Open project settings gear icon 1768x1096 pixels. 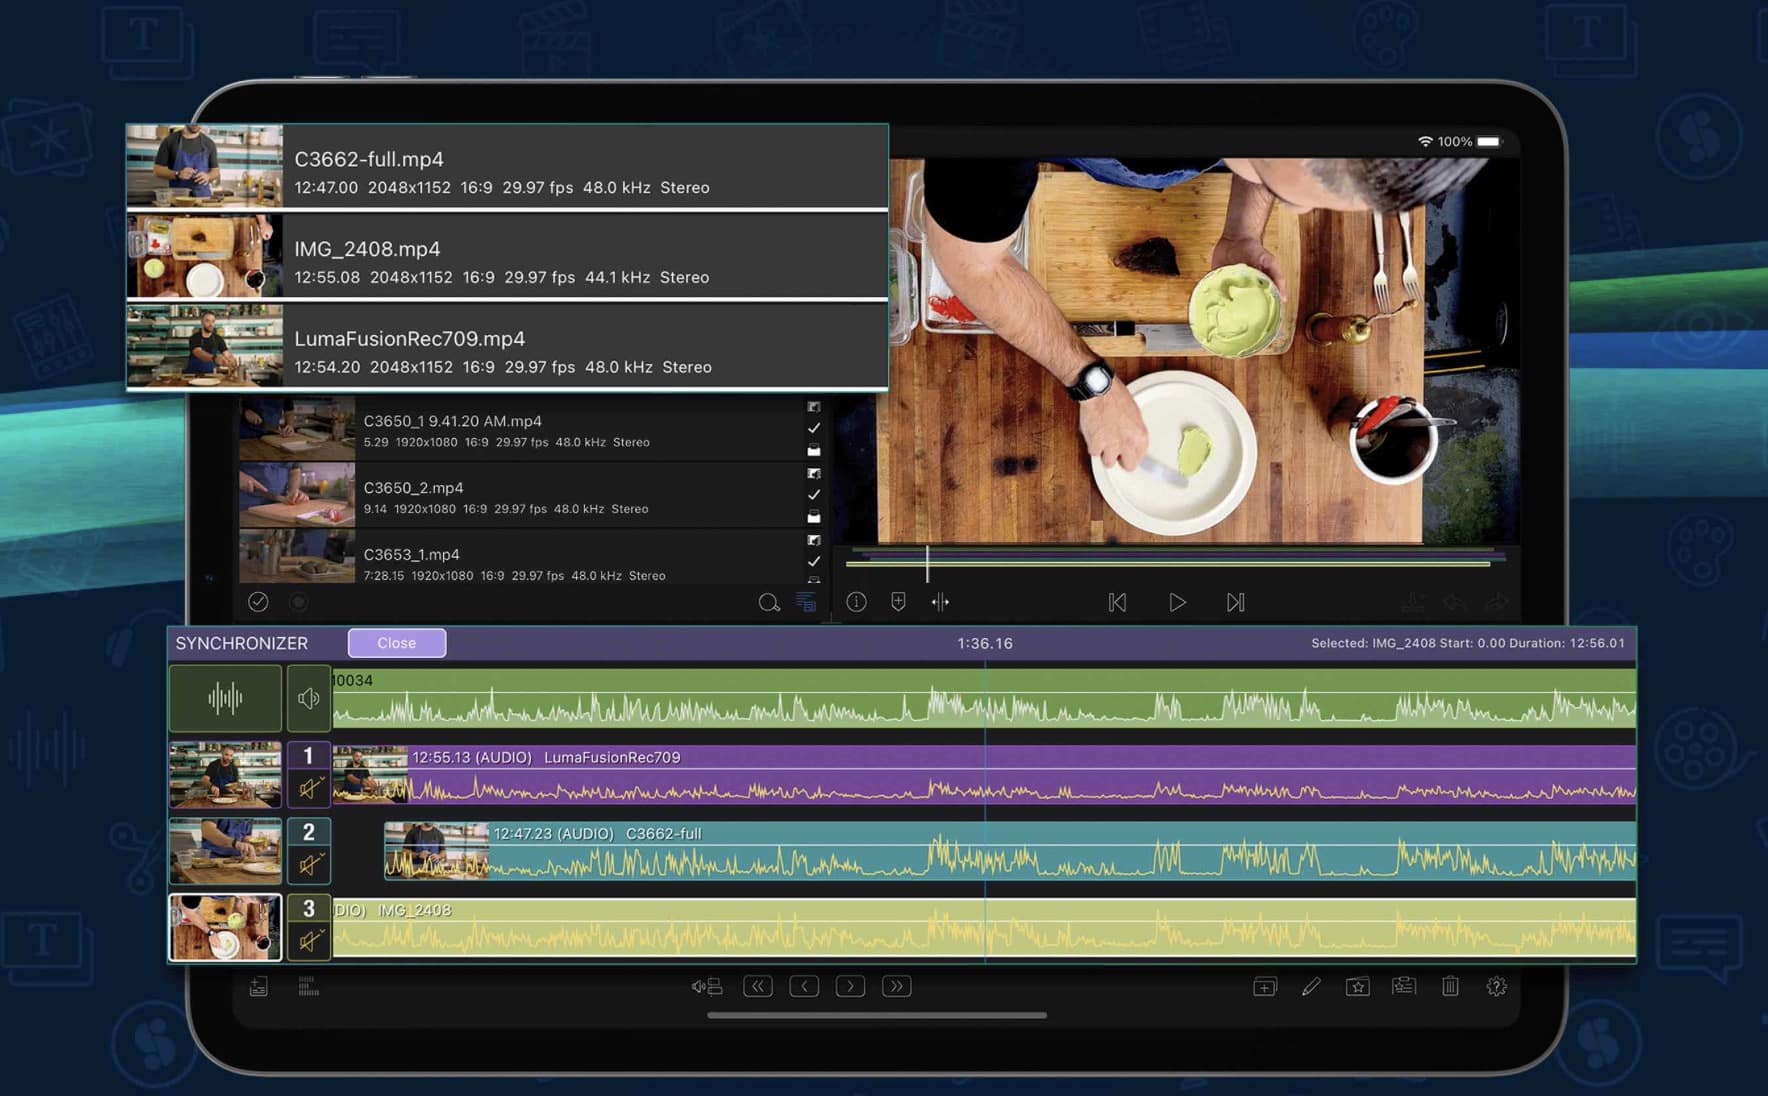pyautogui.click(x=1496, y=987)
